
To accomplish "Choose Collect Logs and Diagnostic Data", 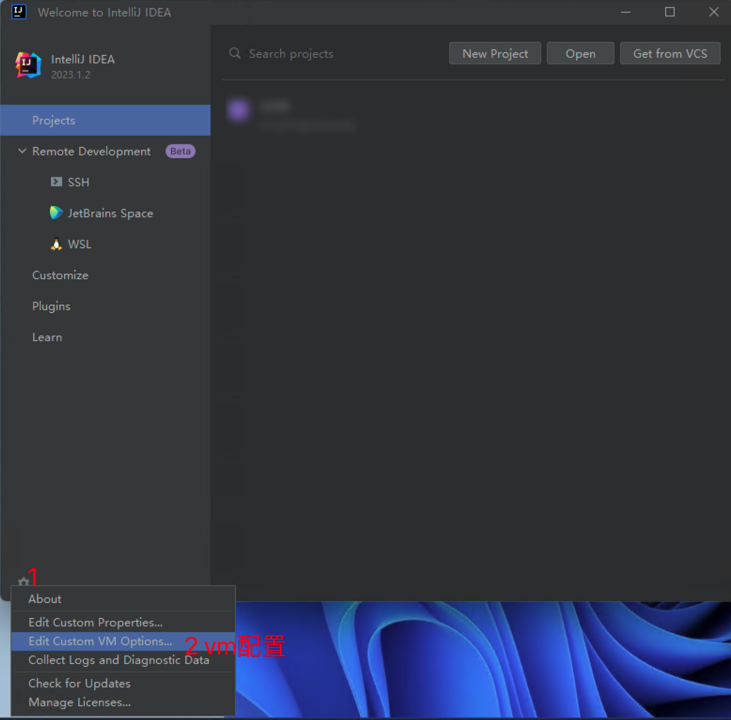I will pyautogui.click(x=124, y=660).
